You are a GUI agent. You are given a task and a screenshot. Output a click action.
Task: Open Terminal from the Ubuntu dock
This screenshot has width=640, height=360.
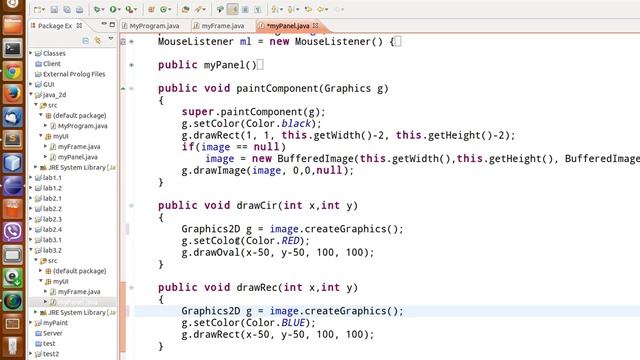click(13, 49)
